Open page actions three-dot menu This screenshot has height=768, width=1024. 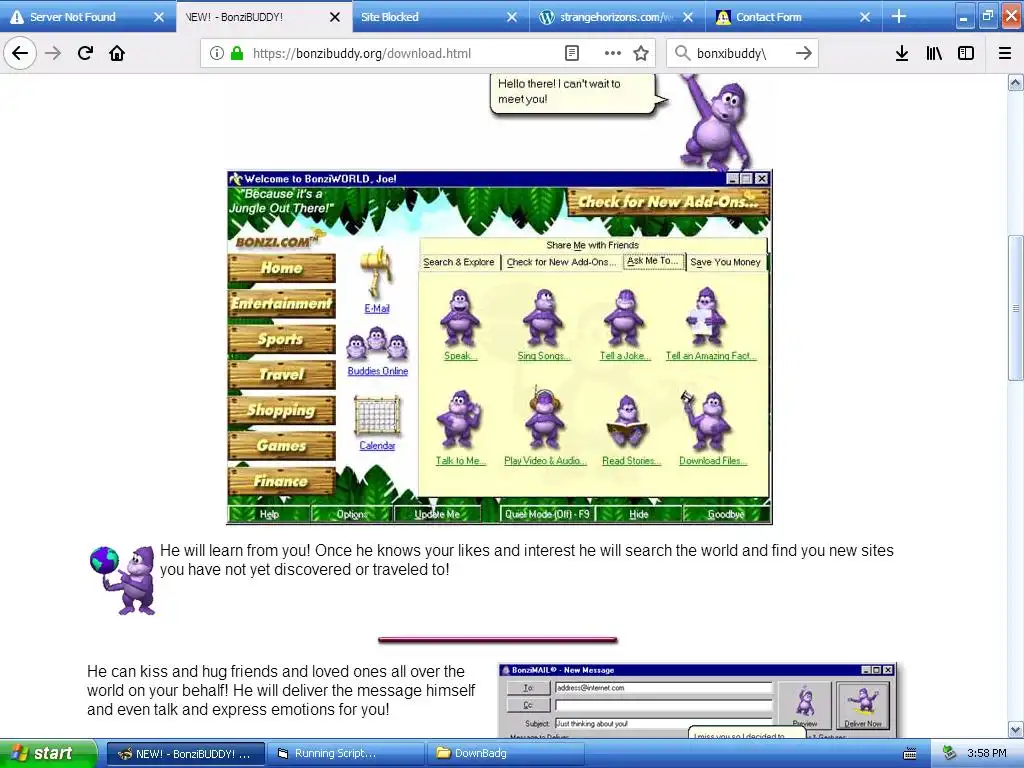(613, 53)
